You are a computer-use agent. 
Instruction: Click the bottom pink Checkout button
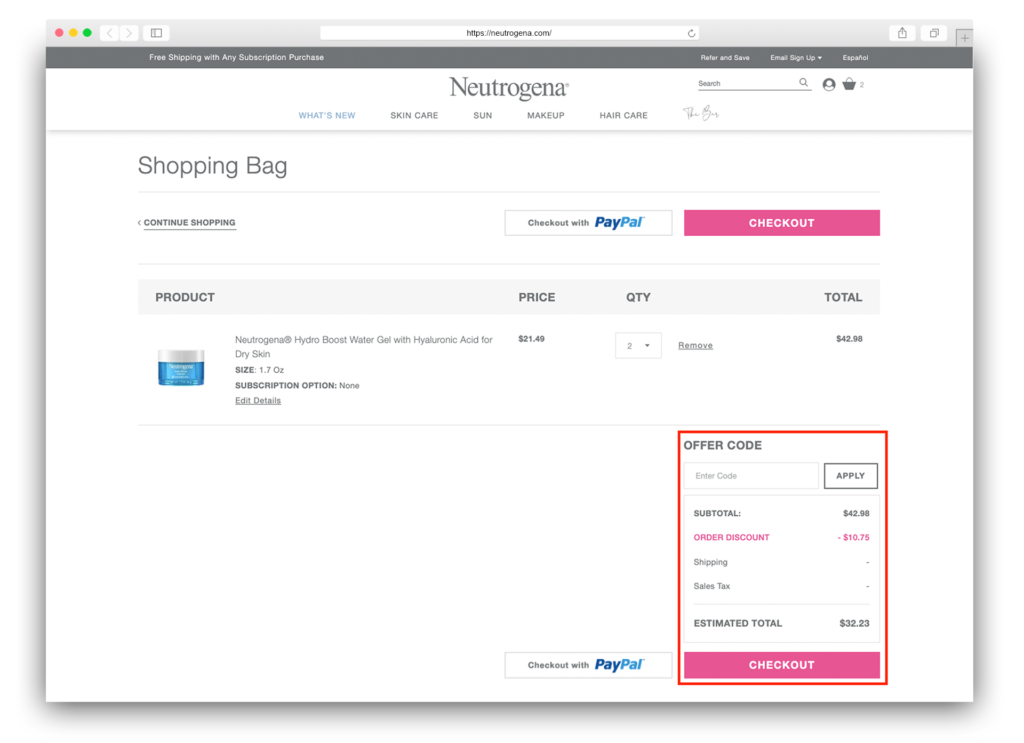point(782,665)
